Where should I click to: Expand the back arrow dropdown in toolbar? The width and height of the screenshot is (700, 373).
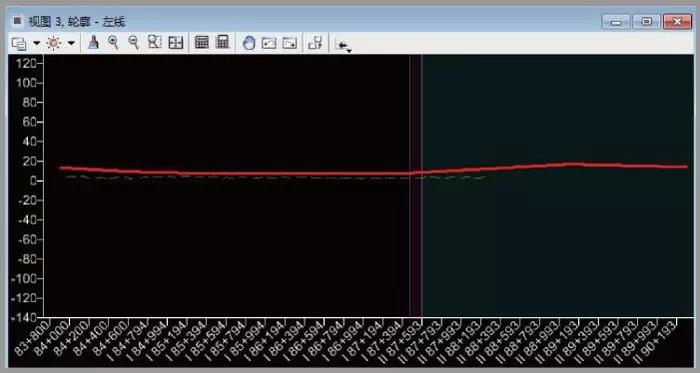coord(343,46)
